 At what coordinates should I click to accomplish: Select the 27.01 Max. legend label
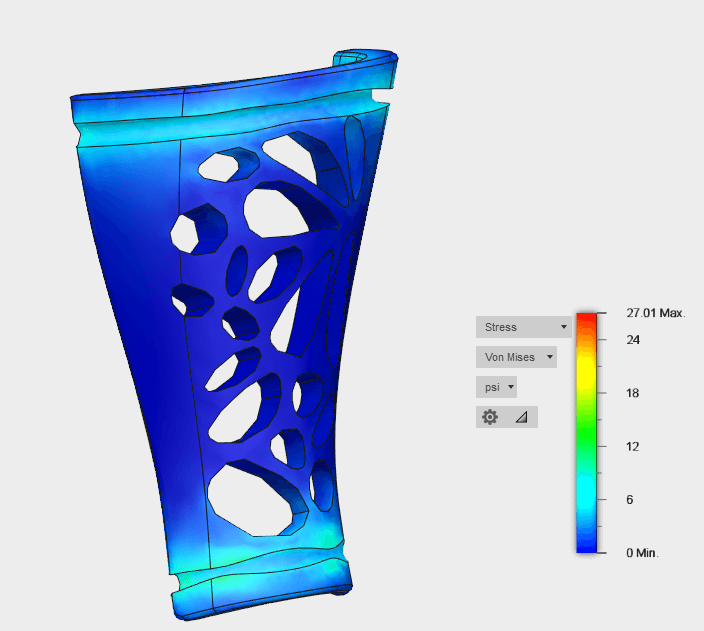[x=655, y=313]
